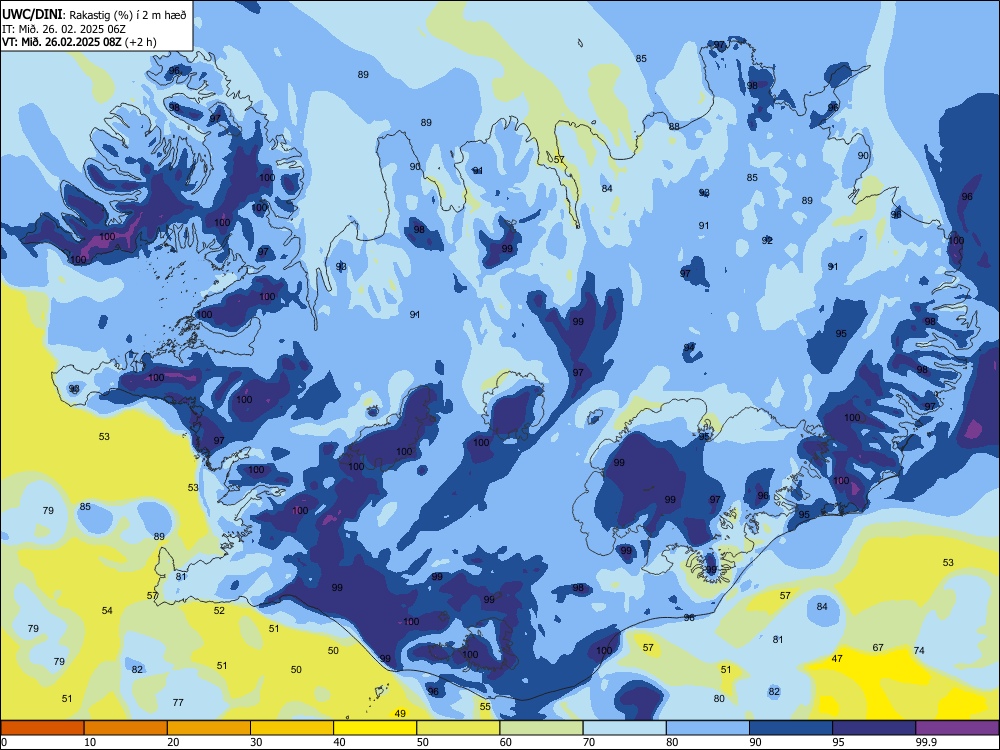Screen dimensions: 1000x750
Task: Click the map value 67 in southeast sea
Action: (878, 647)
